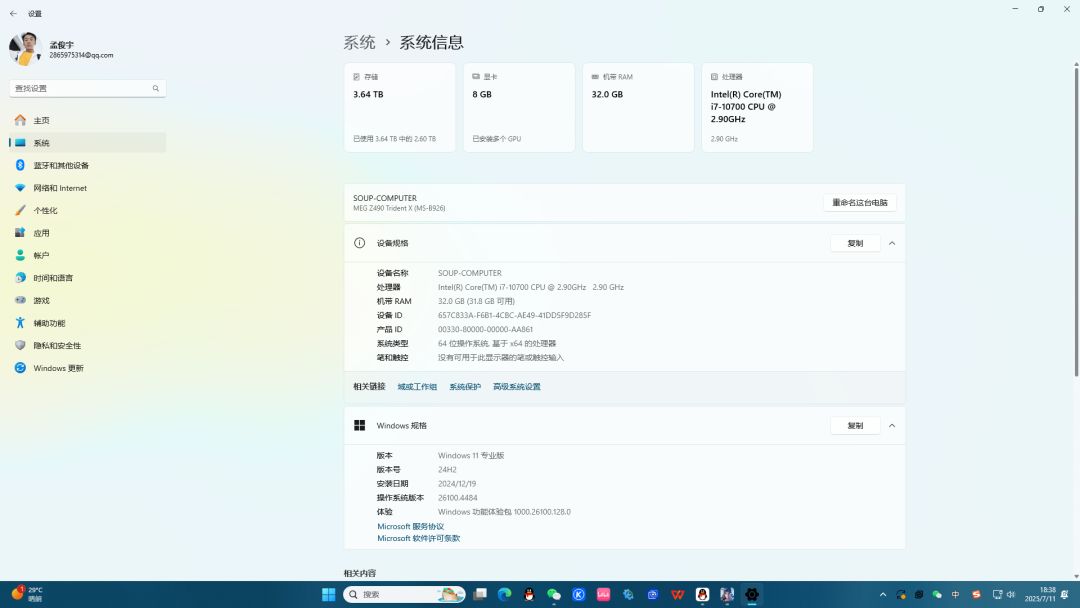Screen dimensions: 1080x608
Task: Open the 主页 home page in sidebar
Action: [87, 120]
